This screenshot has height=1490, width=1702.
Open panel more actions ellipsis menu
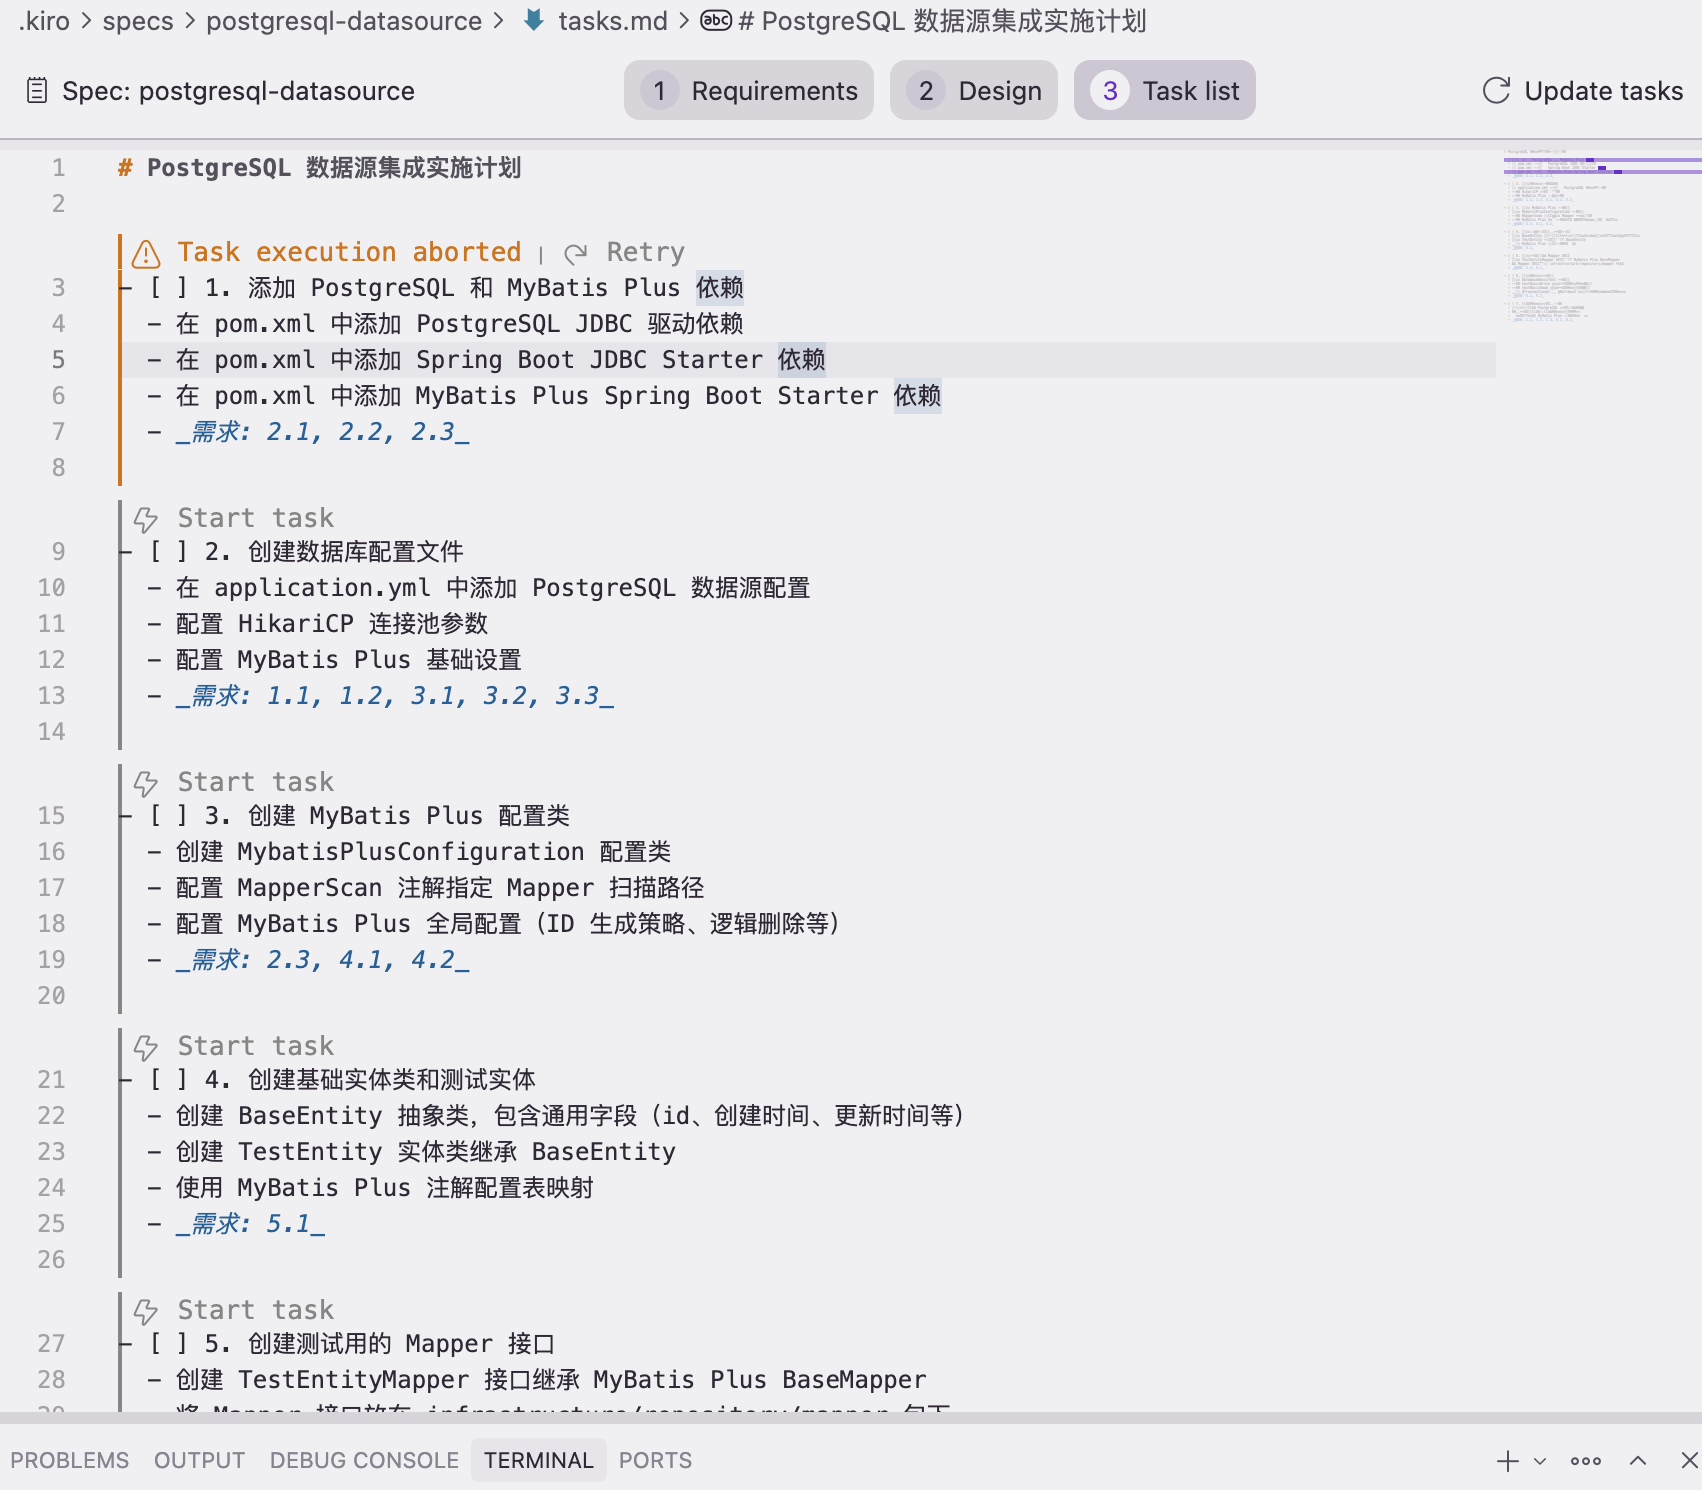tap(1586, 1461)
